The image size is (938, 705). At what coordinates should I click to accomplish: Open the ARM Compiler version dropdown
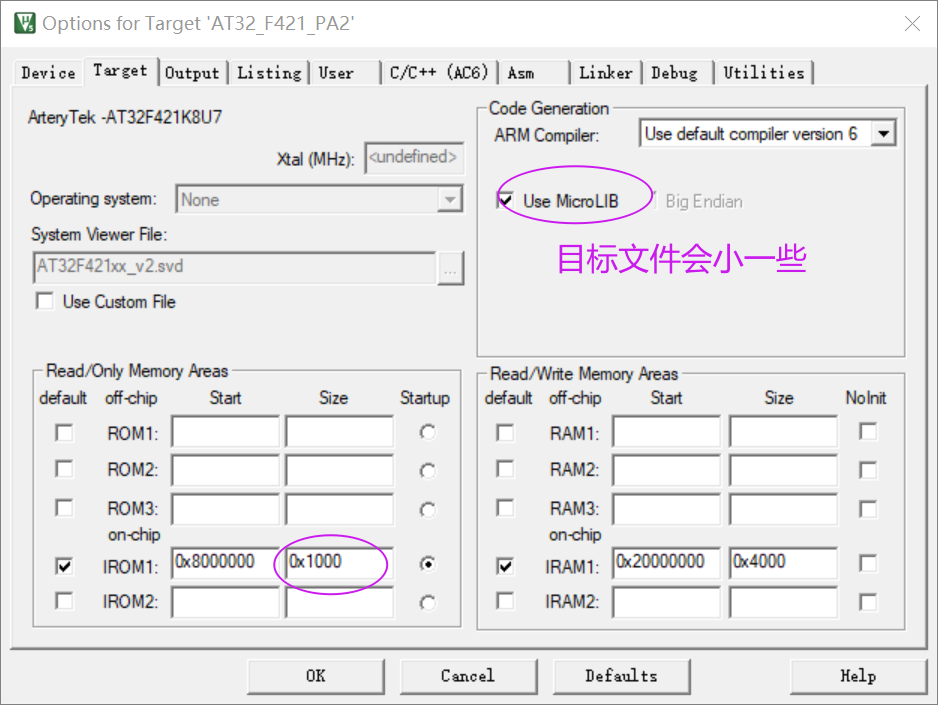(x=884, y=133)
